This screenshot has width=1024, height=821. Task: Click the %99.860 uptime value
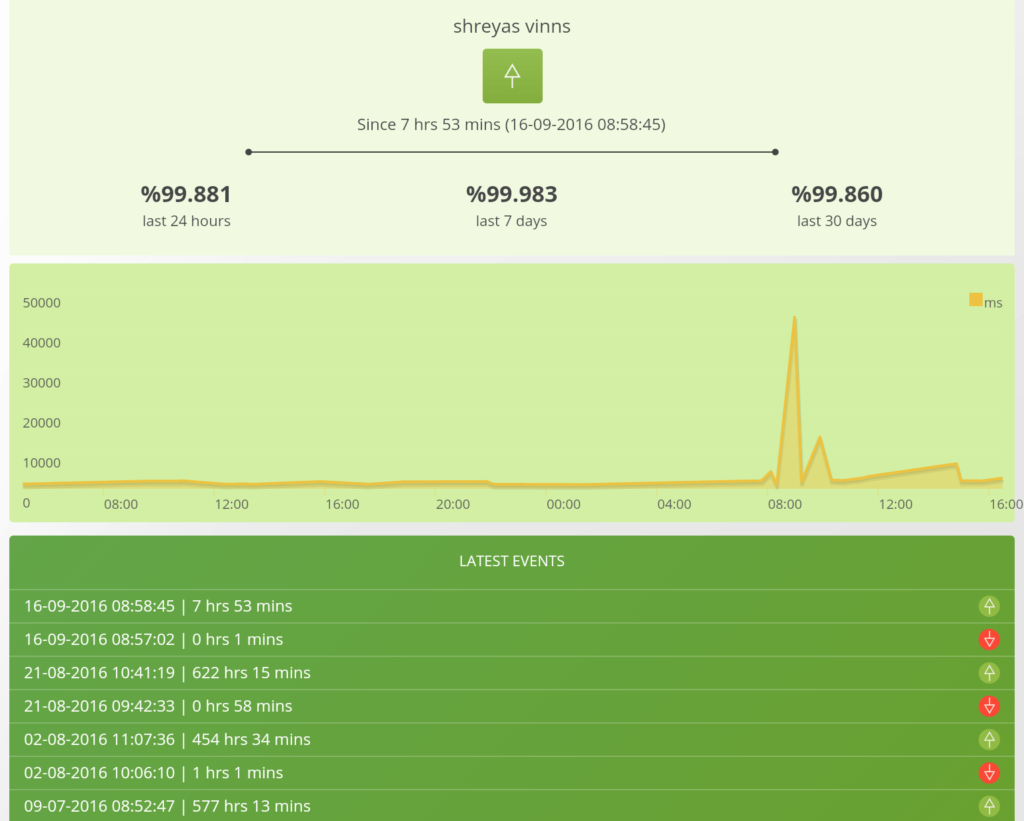837,194
